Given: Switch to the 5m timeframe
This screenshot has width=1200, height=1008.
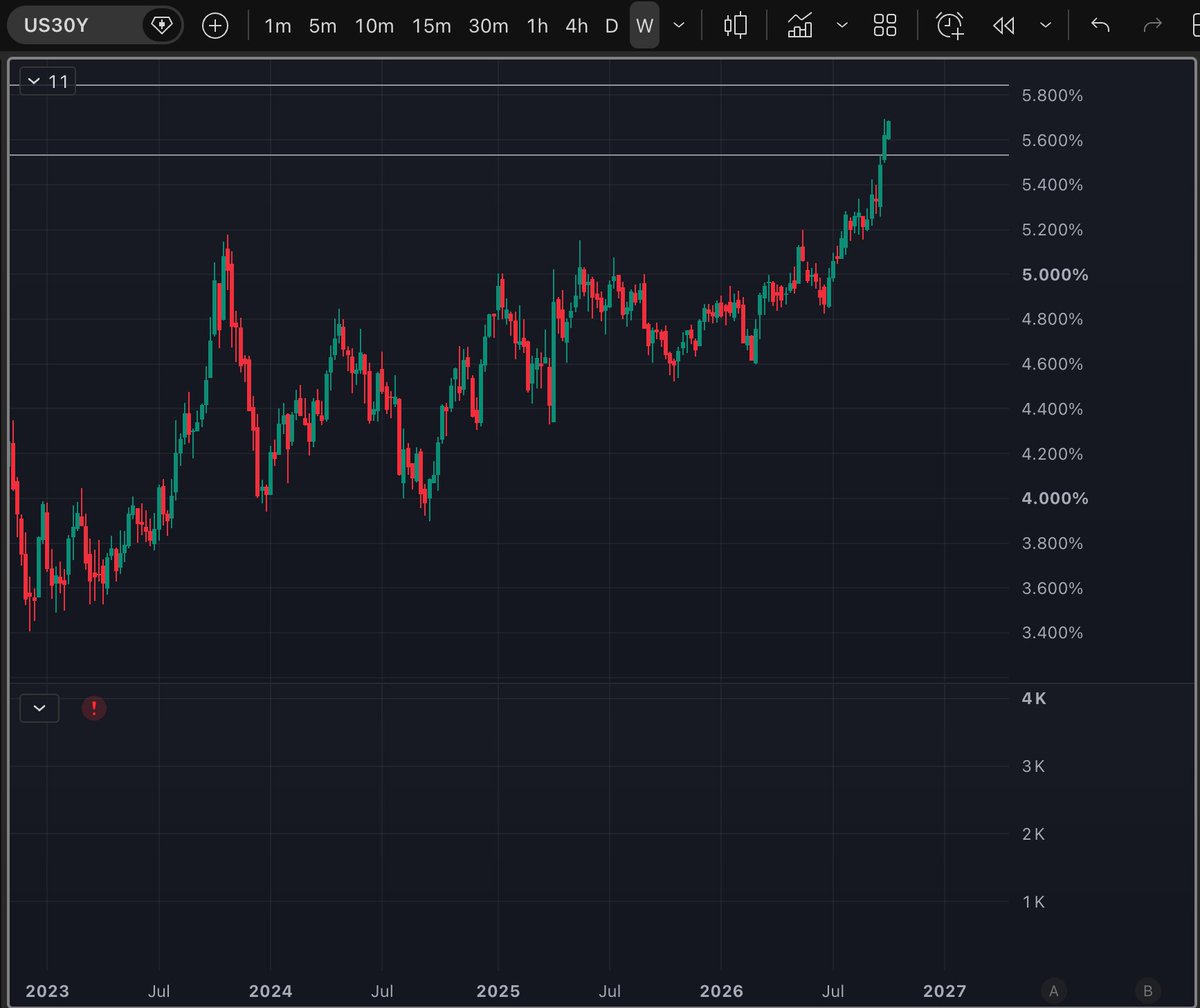Looking at the screenshot, I should pos(322,26).
